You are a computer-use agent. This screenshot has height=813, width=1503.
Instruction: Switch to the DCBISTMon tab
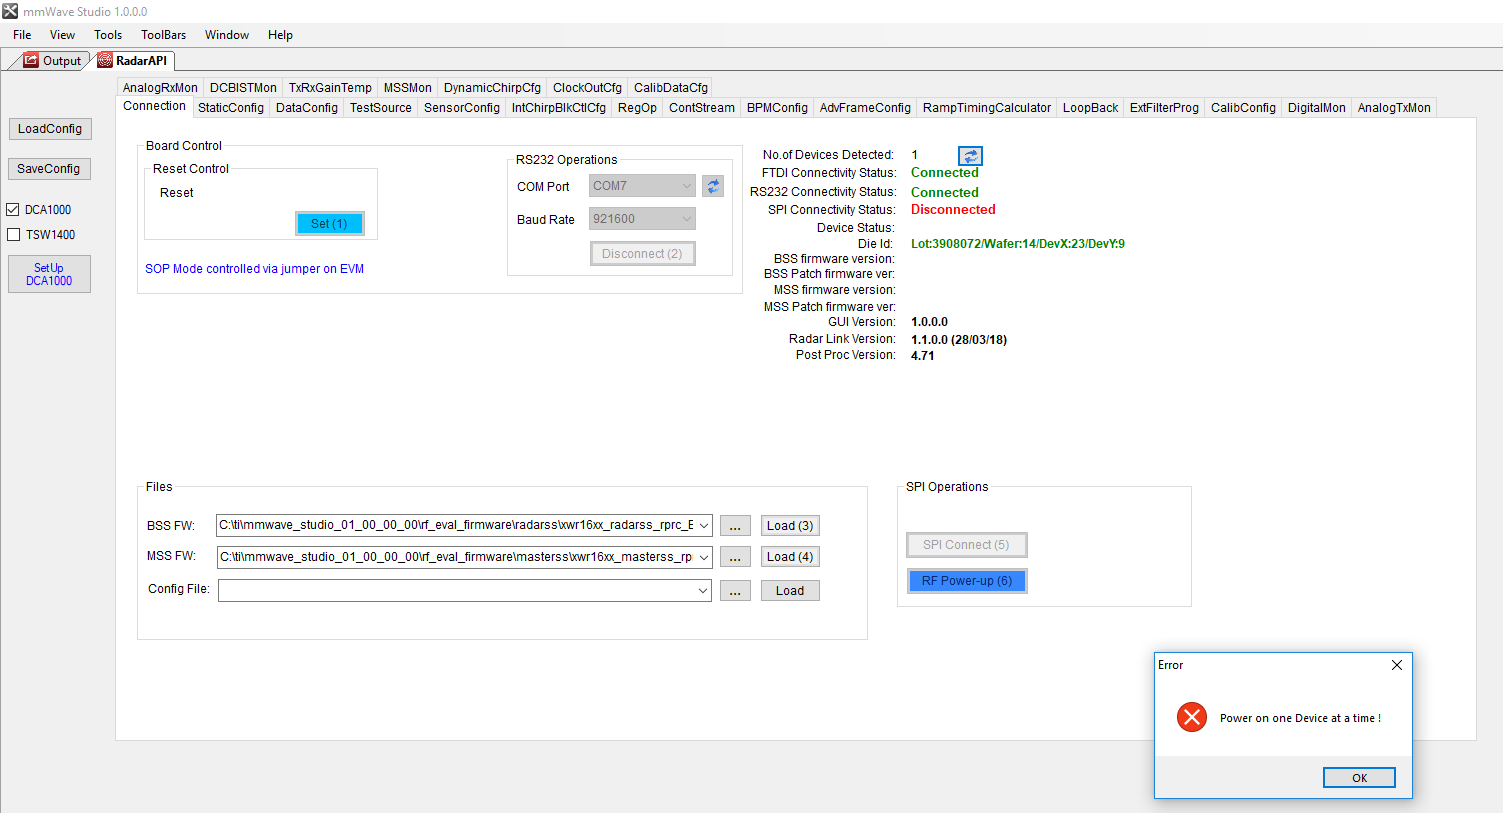[x=243, y=88]
